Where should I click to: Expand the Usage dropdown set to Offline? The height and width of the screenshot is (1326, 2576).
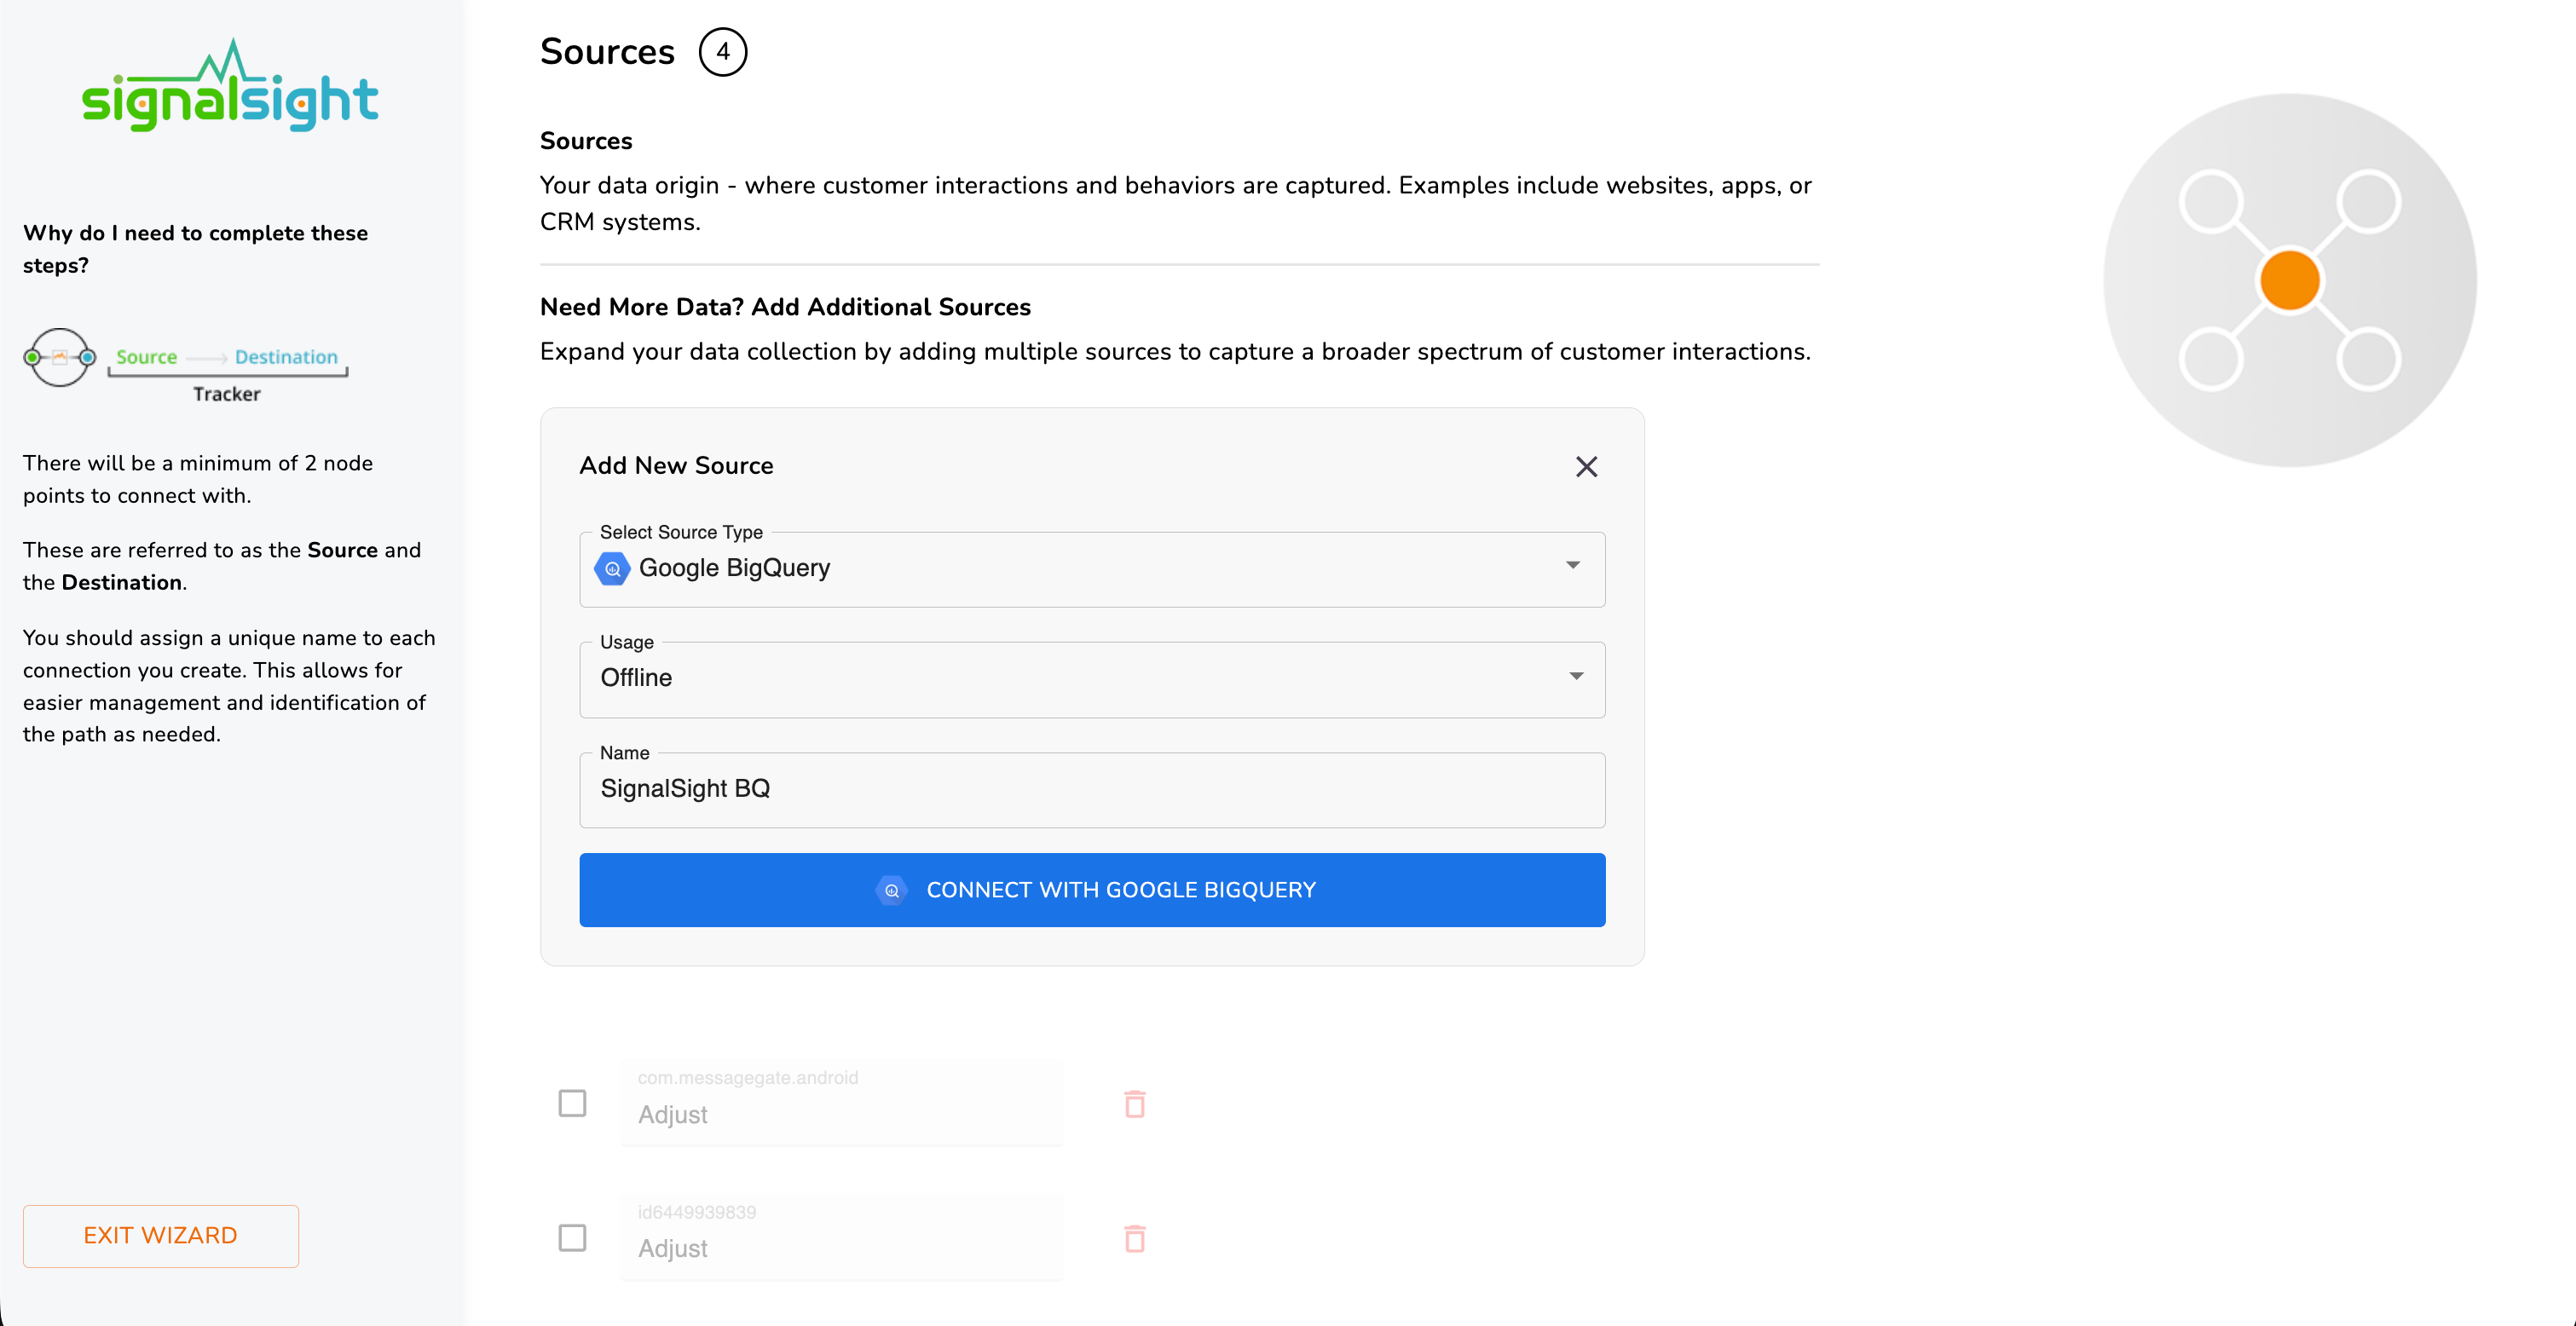click(1092, 679)
